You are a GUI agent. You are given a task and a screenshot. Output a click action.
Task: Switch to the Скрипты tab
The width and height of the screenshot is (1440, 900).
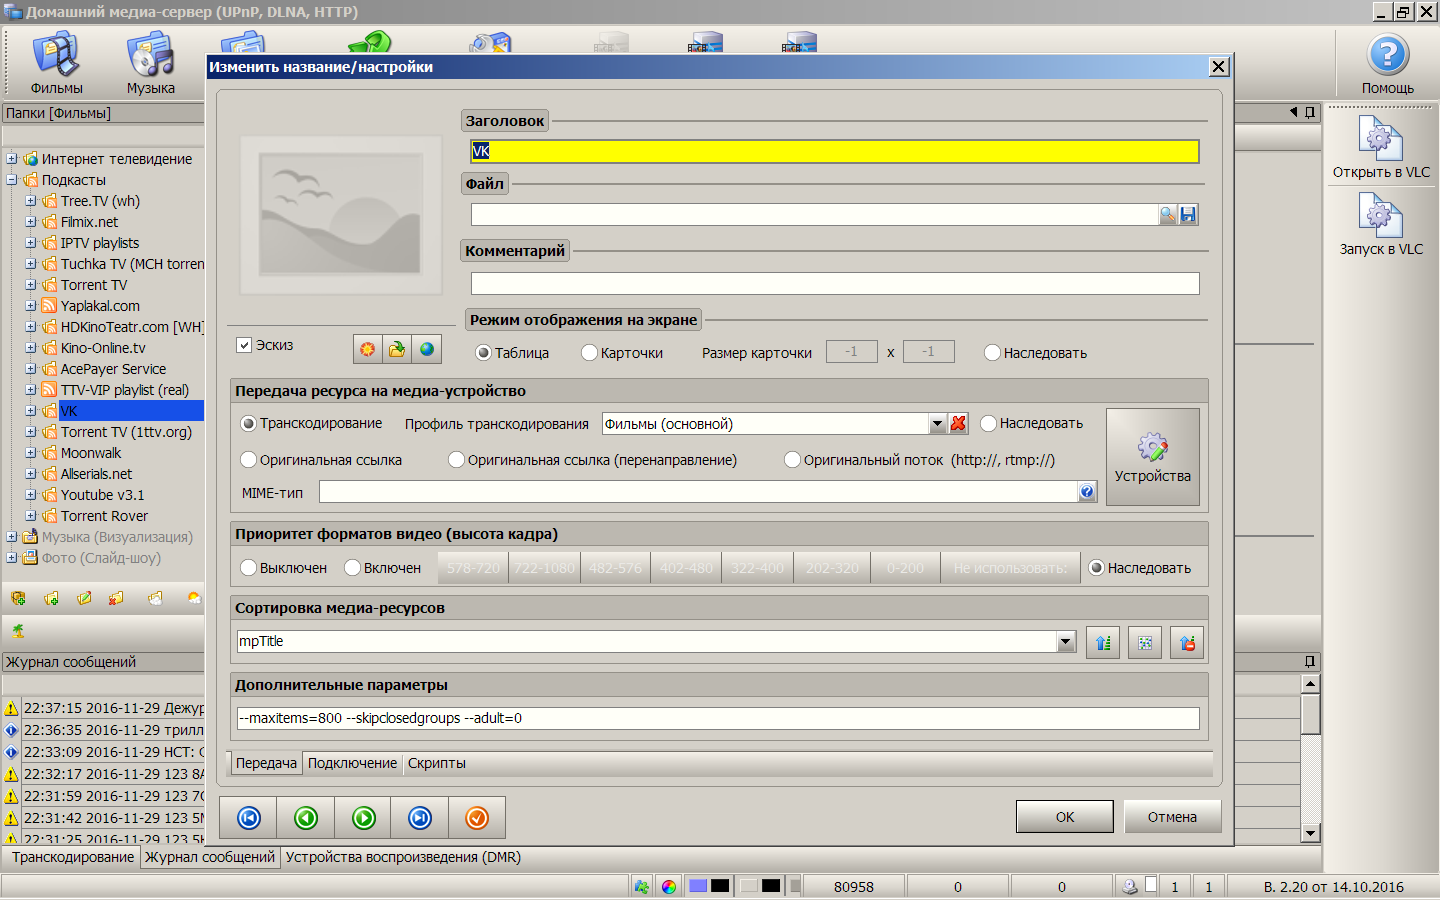pyautogui.click(x=436, y=763)
